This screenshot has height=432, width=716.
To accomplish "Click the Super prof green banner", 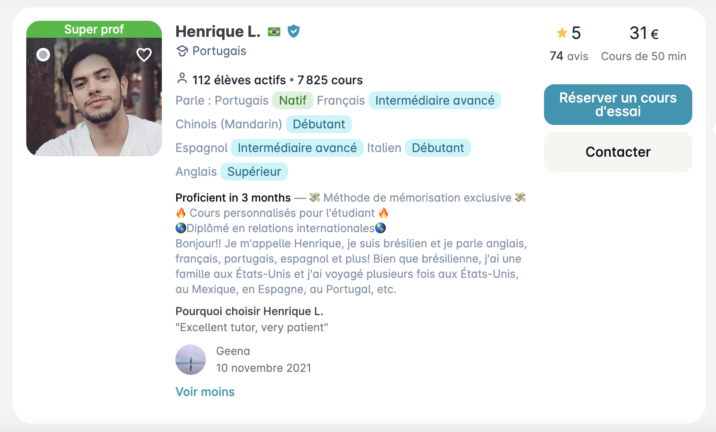I will tap(94, 29).
